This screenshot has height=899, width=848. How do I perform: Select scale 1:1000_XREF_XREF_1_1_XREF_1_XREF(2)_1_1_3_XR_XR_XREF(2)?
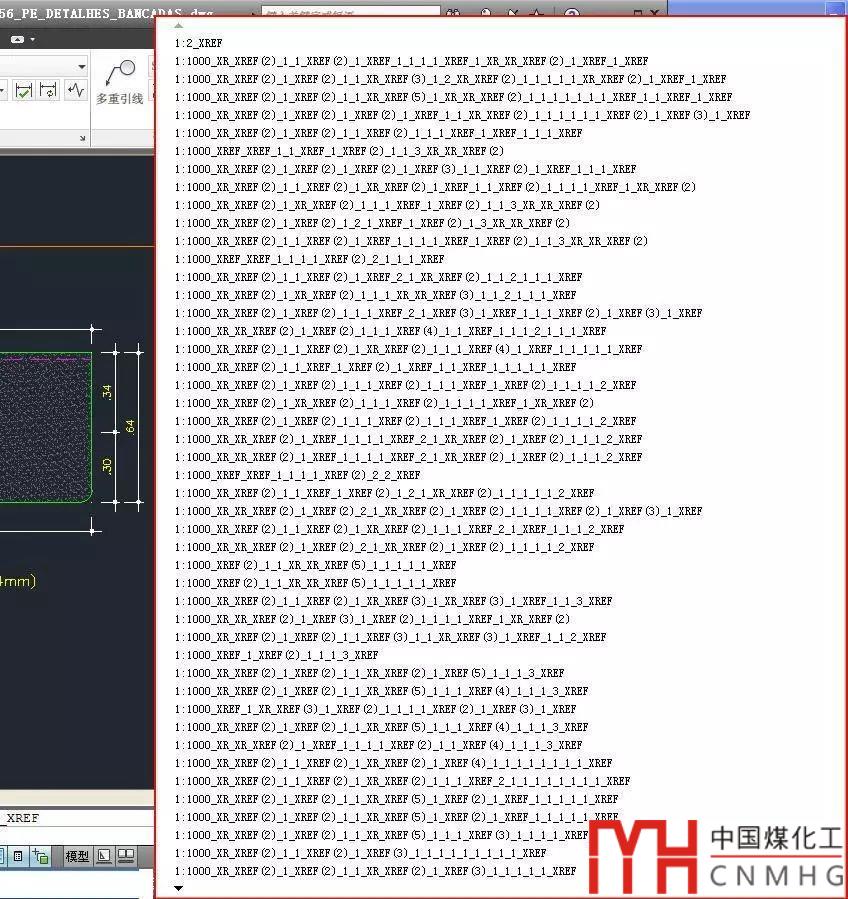339,151
